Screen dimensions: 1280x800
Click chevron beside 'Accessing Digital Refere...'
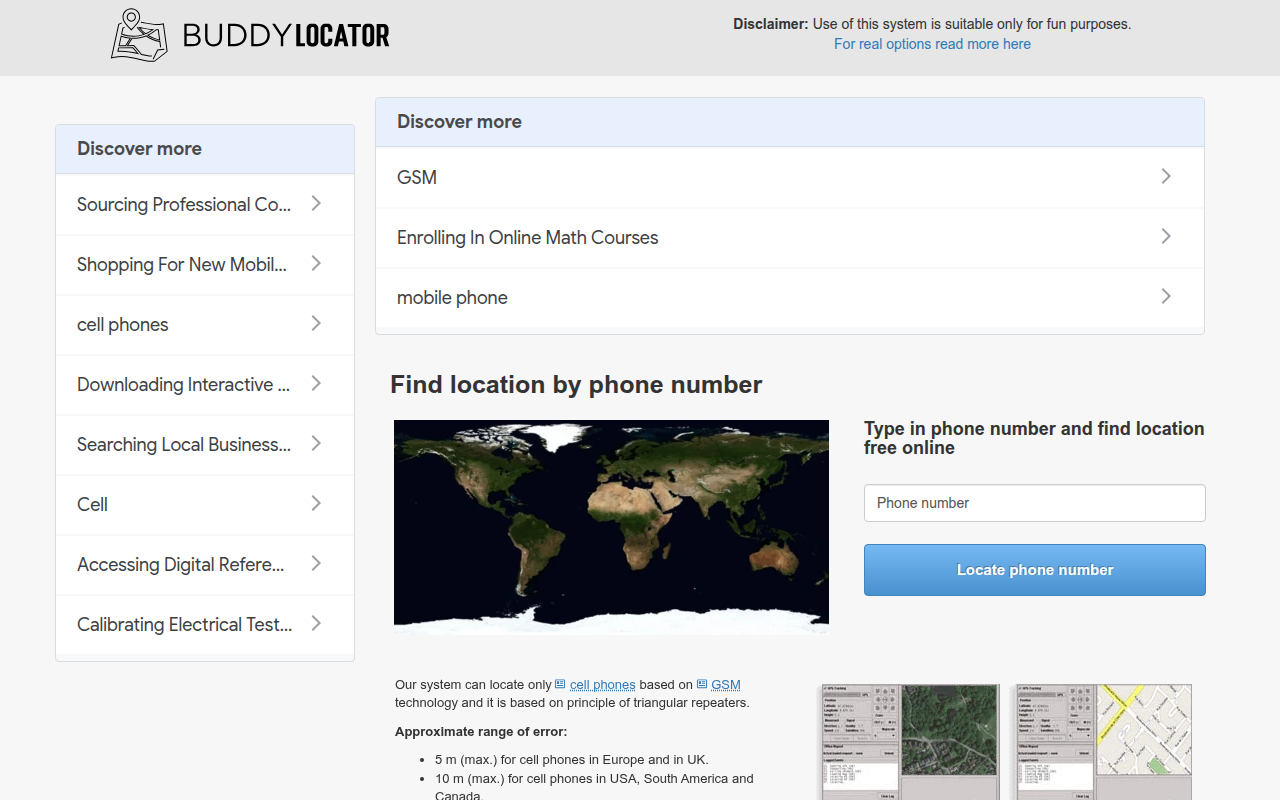(316, 563)
